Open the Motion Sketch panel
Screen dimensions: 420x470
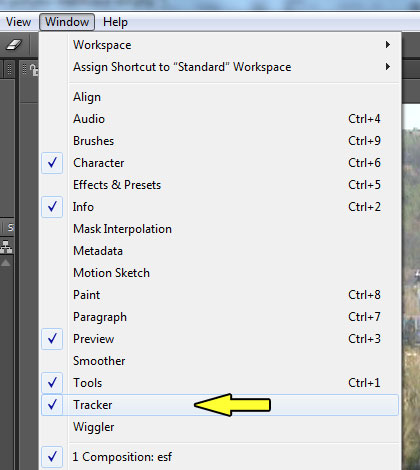[220, 273]
